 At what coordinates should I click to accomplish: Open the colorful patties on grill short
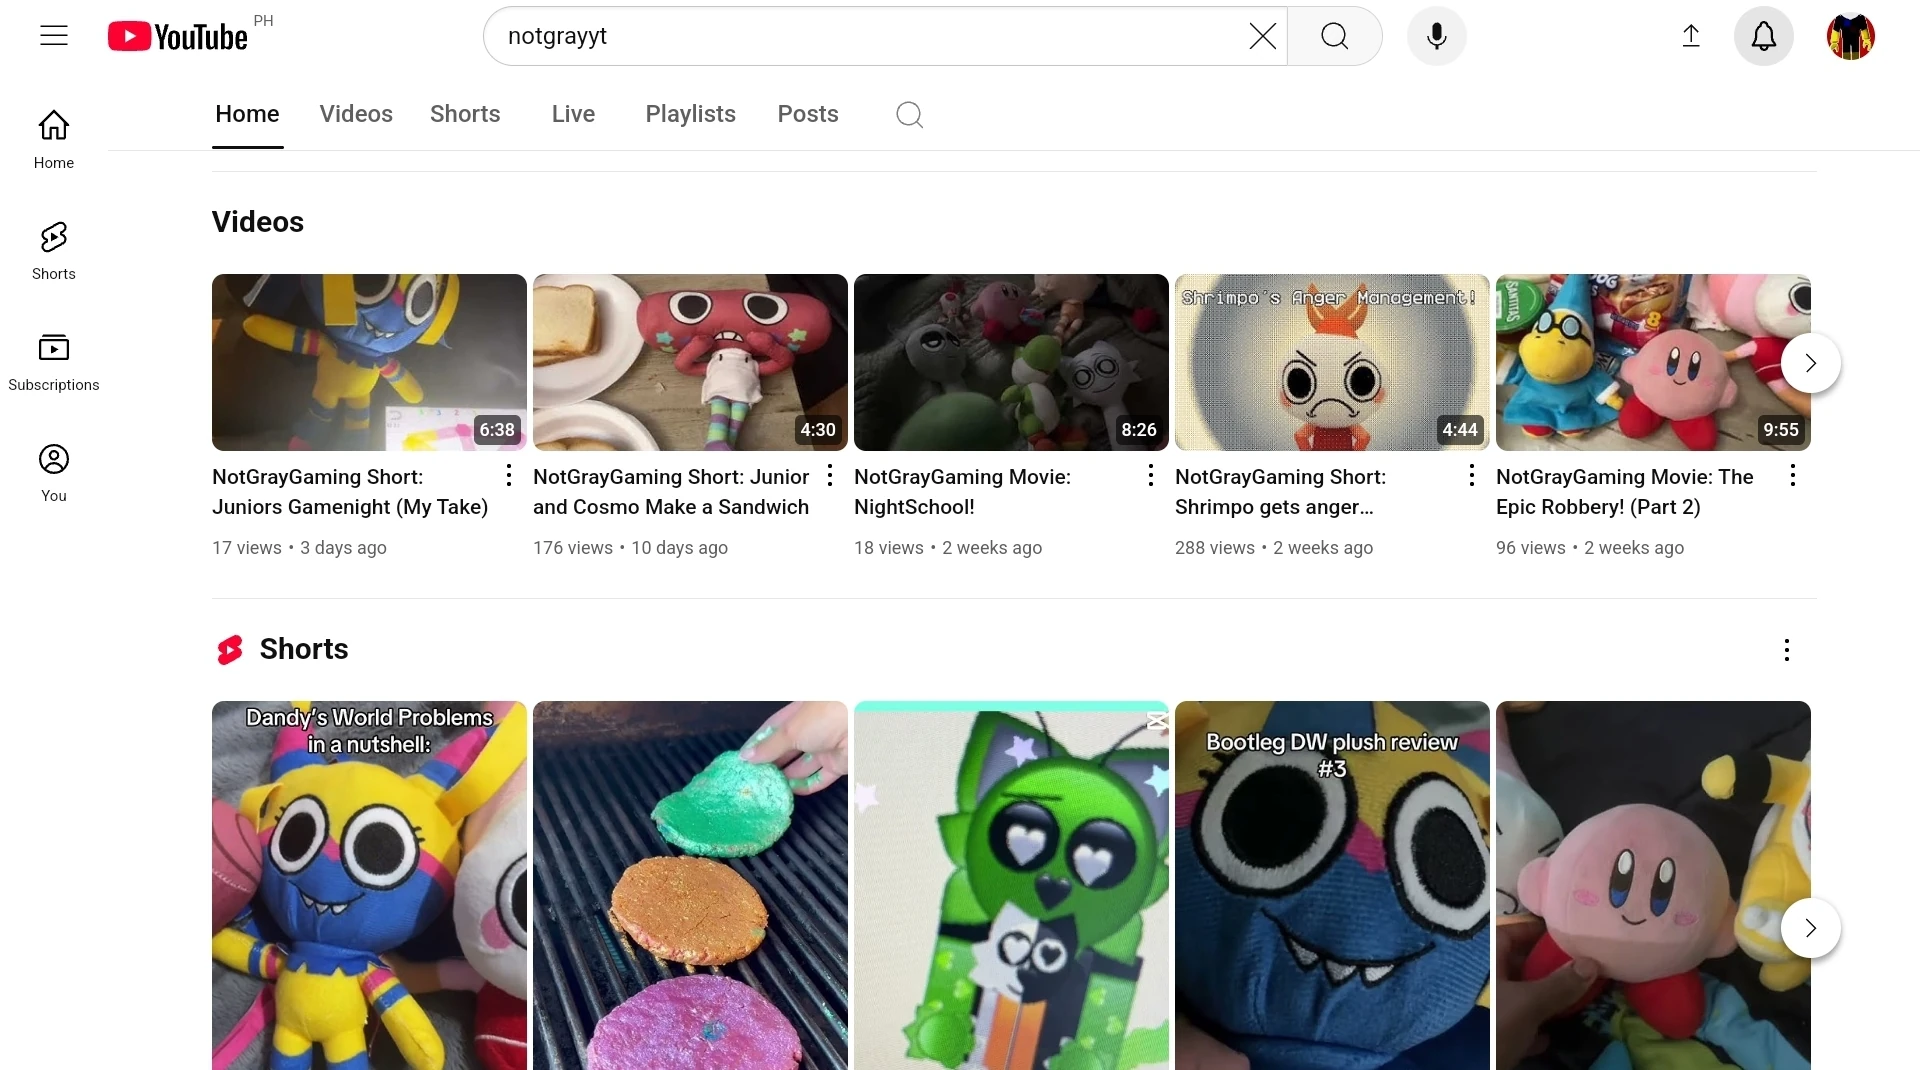click(690, 886)
